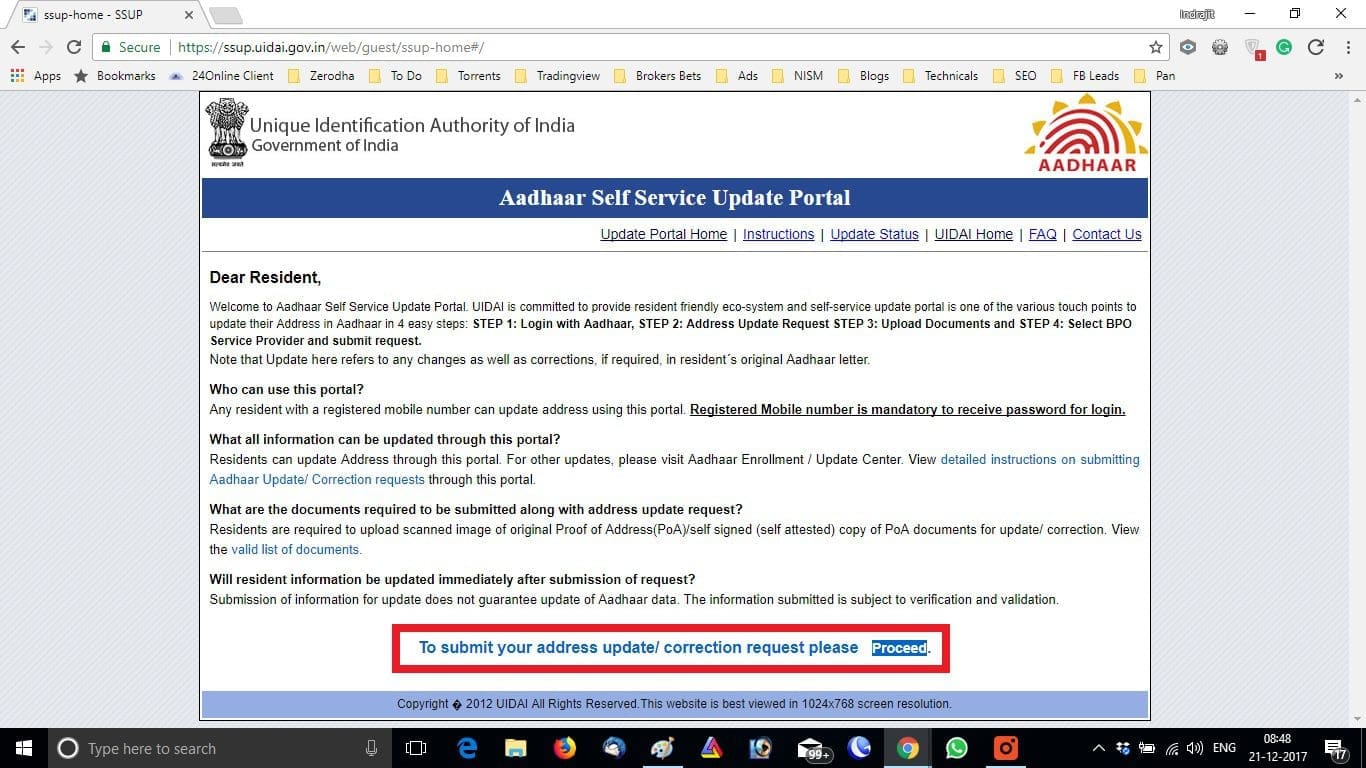
Task: Open Action Center showing 17 notifications
Action: [x=1337, y=748]
